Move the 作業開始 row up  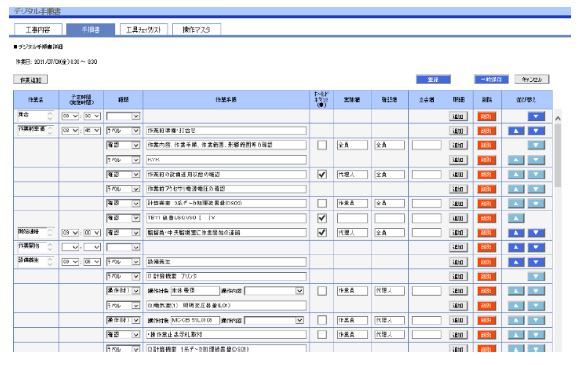point(516,247)
